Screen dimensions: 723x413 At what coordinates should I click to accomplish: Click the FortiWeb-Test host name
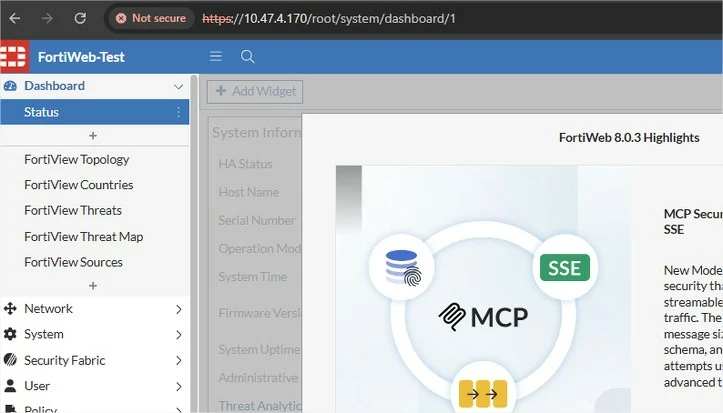(81, 57)
